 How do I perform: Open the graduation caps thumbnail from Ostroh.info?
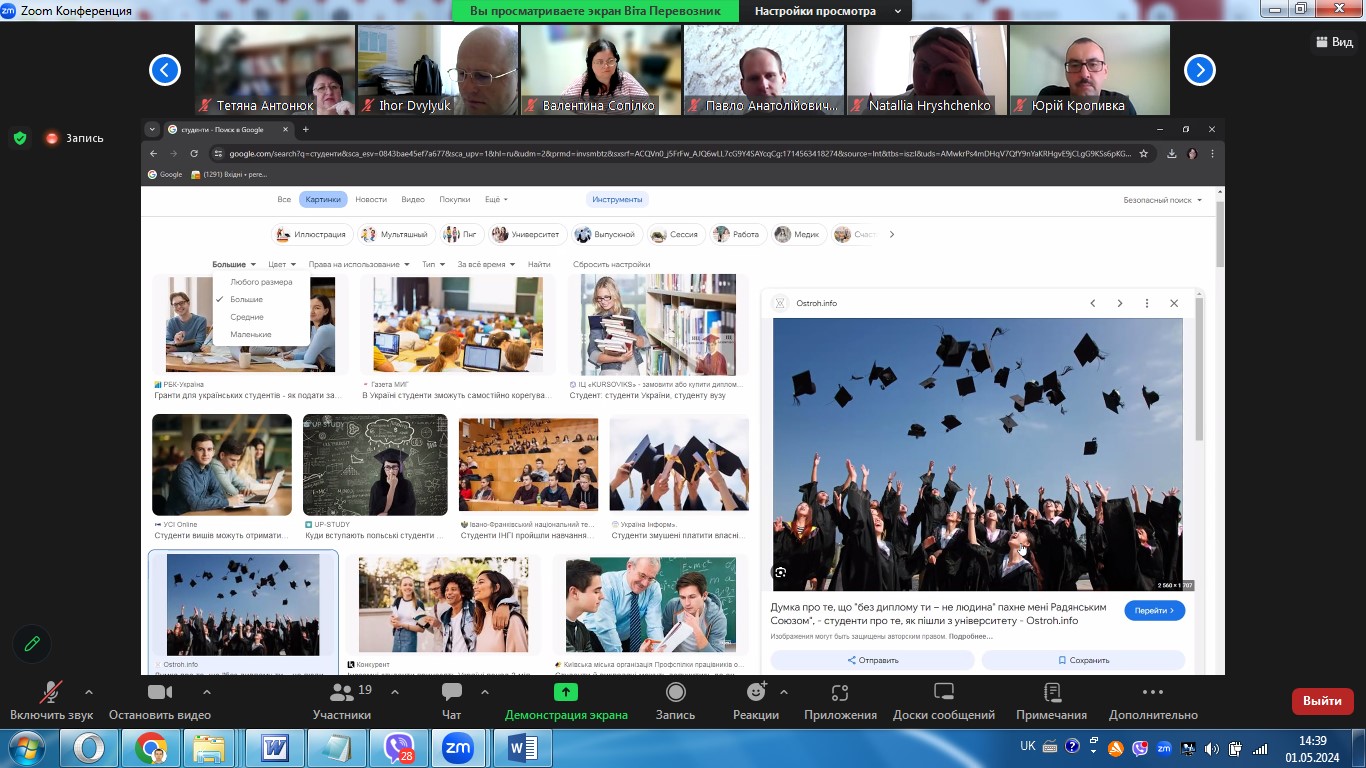click(243, 604)
